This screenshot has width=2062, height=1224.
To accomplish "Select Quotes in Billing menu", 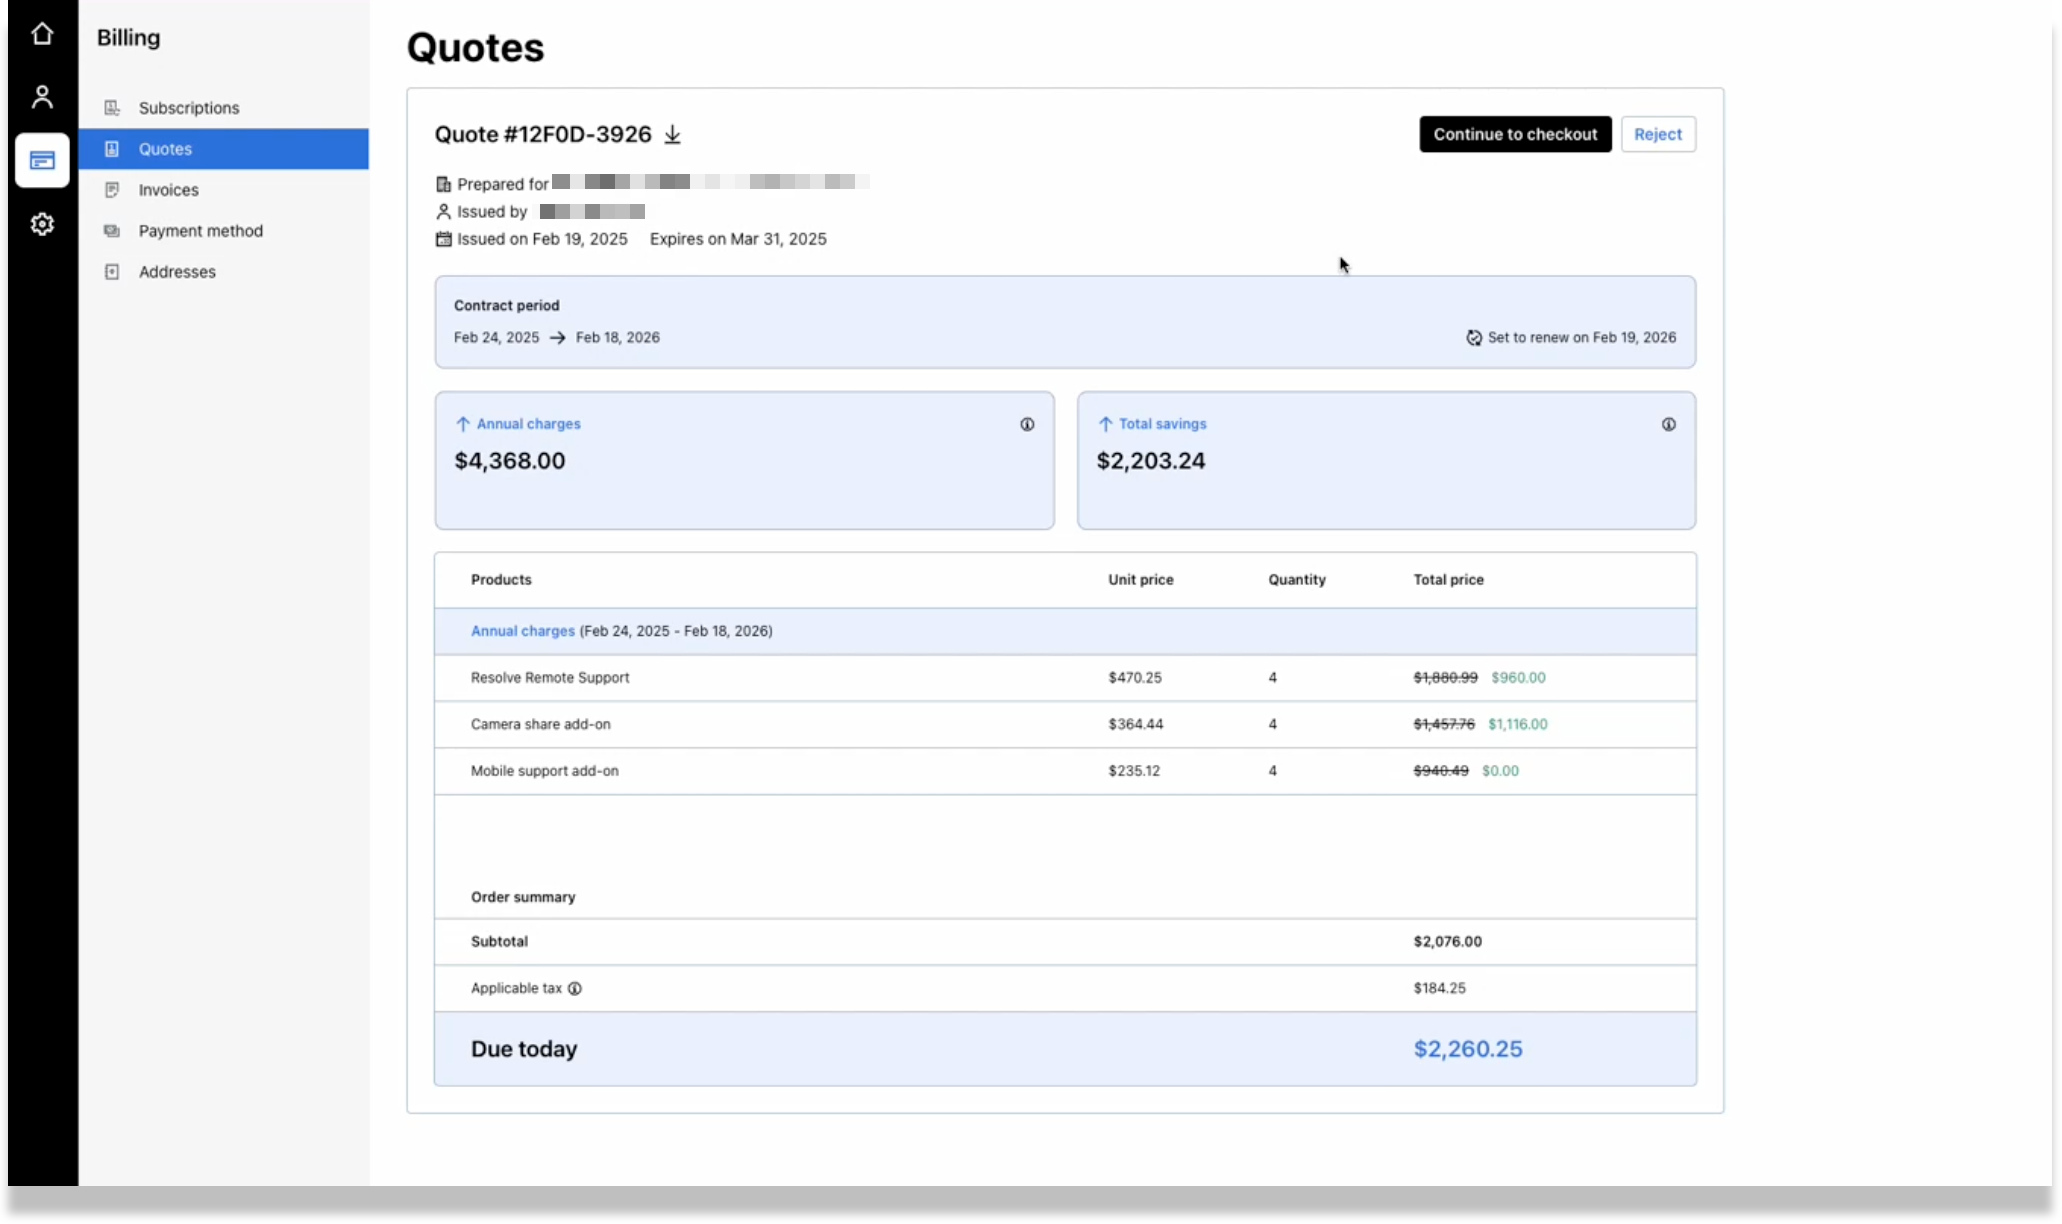I will coord(165,149).
